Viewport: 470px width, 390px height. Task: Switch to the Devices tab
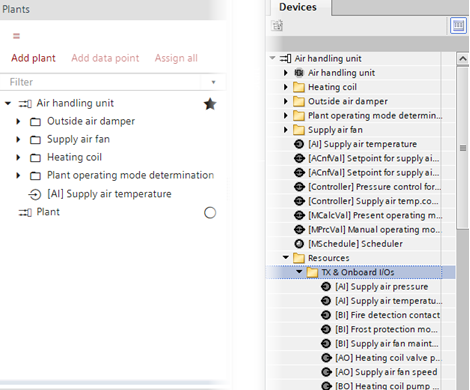298,7
